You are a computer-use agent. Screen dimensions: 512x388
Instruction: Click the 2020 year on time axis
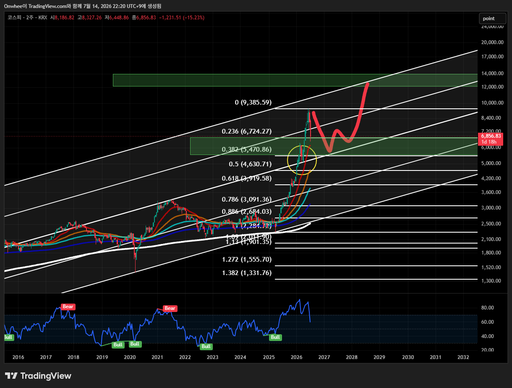(x=130, y=357)
